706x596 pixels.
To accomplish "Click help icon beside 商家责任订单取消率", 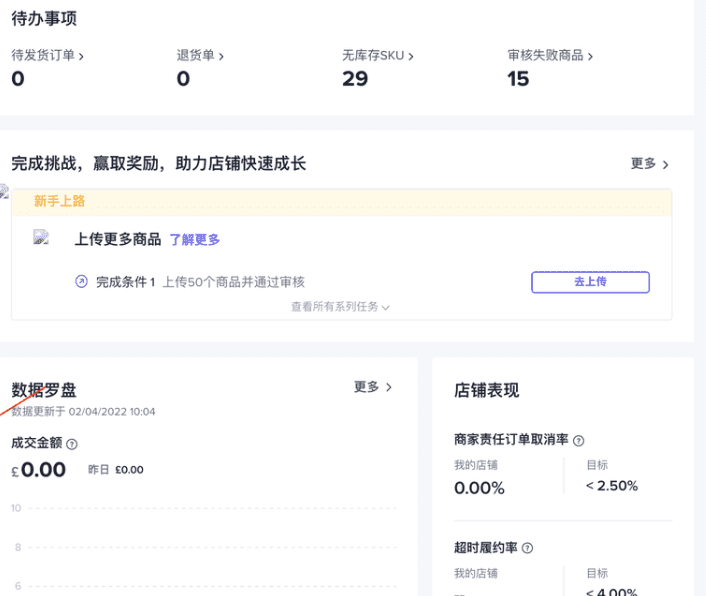I will click(x=579, y=440).
